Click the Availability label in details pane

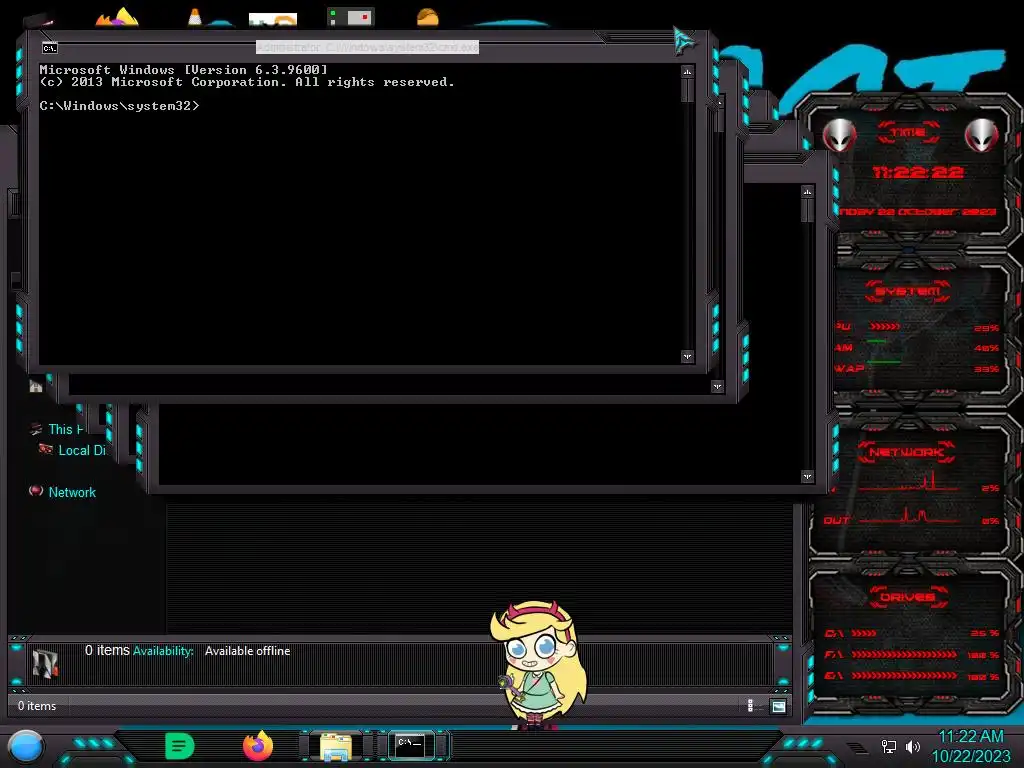click(x=163, y=651)
